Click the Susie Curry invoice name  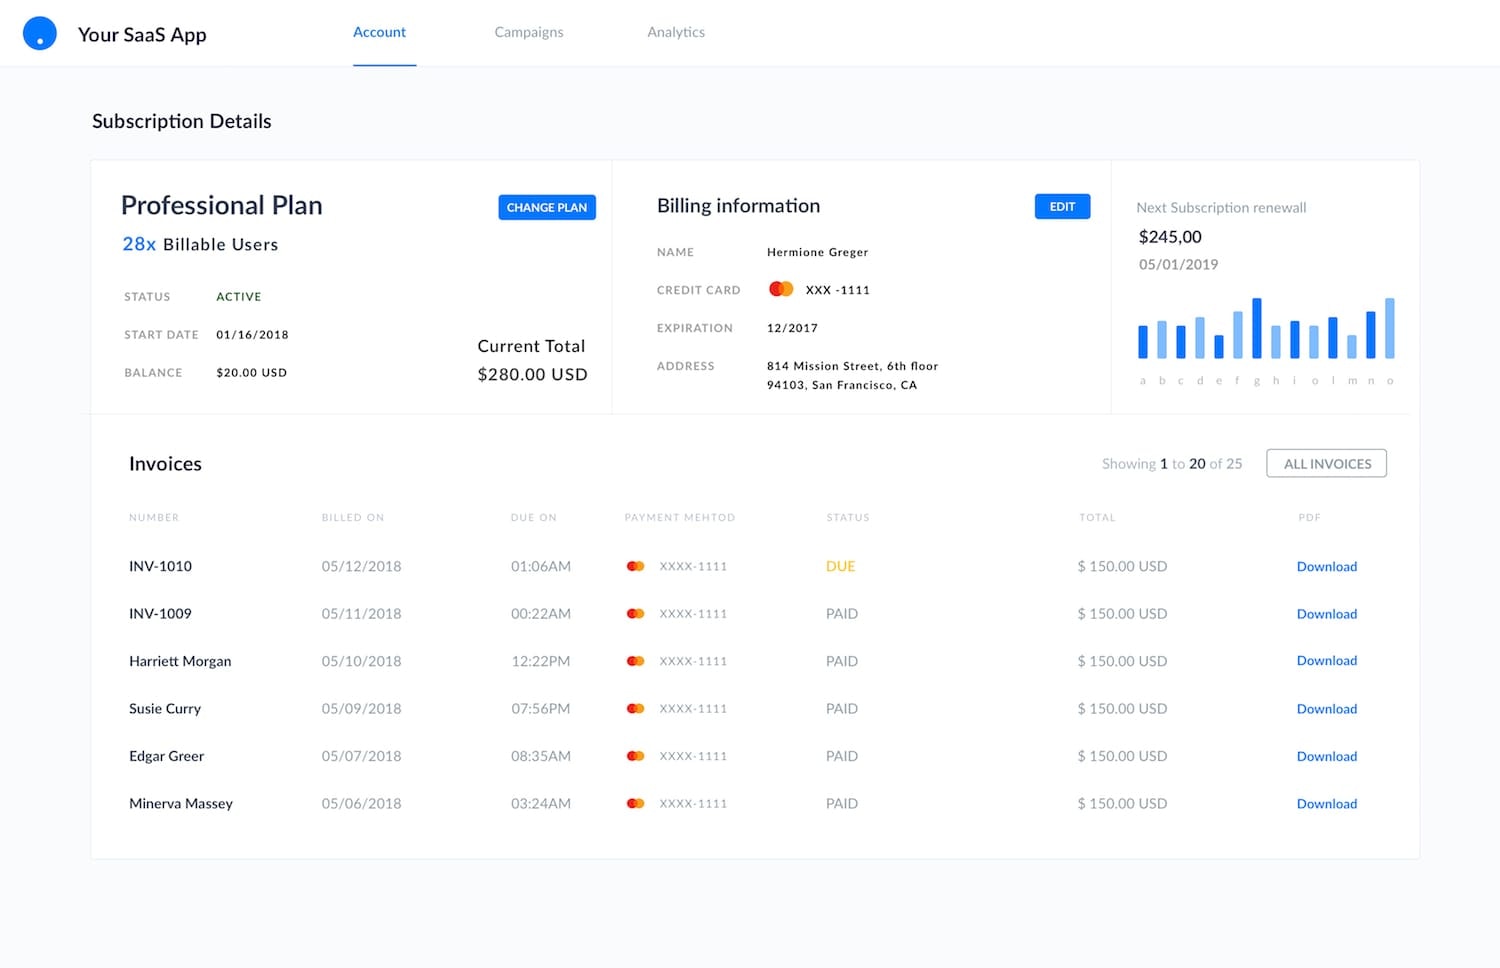coord(165,708)
